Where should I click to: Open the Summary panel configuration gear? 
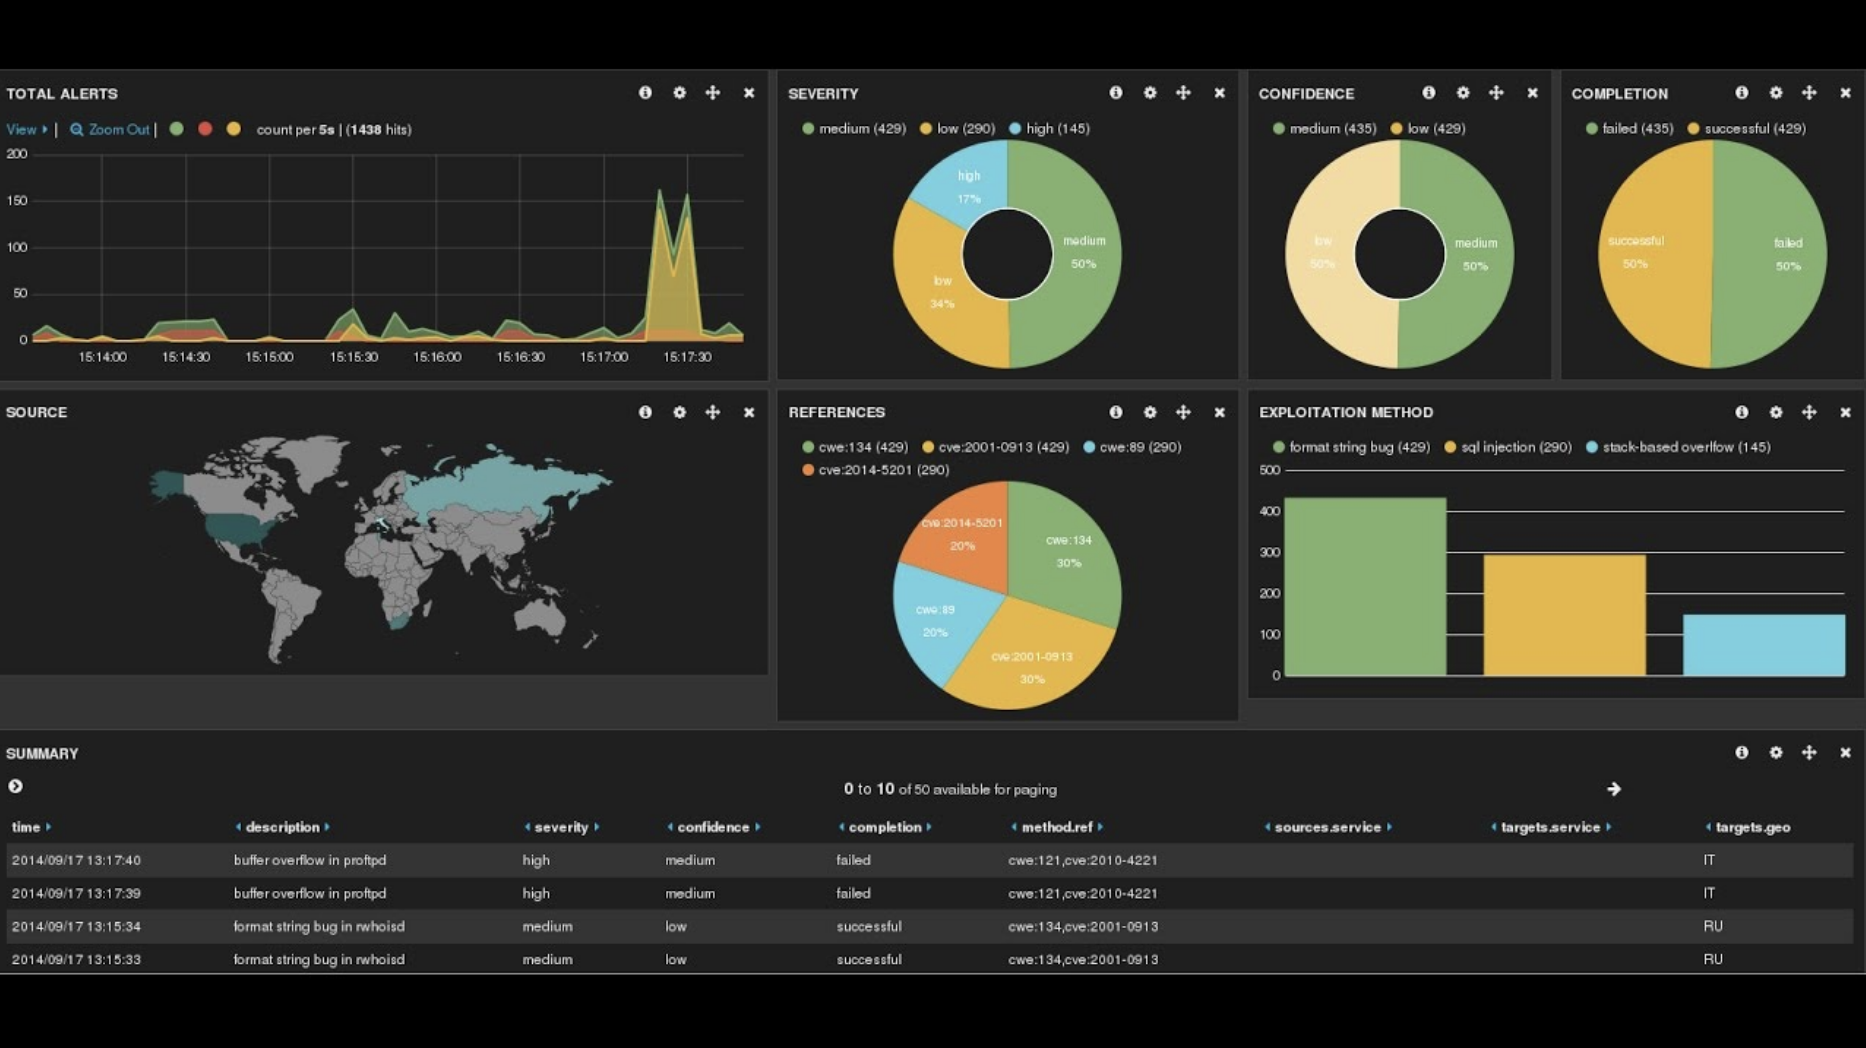[x=1776, y=753]
